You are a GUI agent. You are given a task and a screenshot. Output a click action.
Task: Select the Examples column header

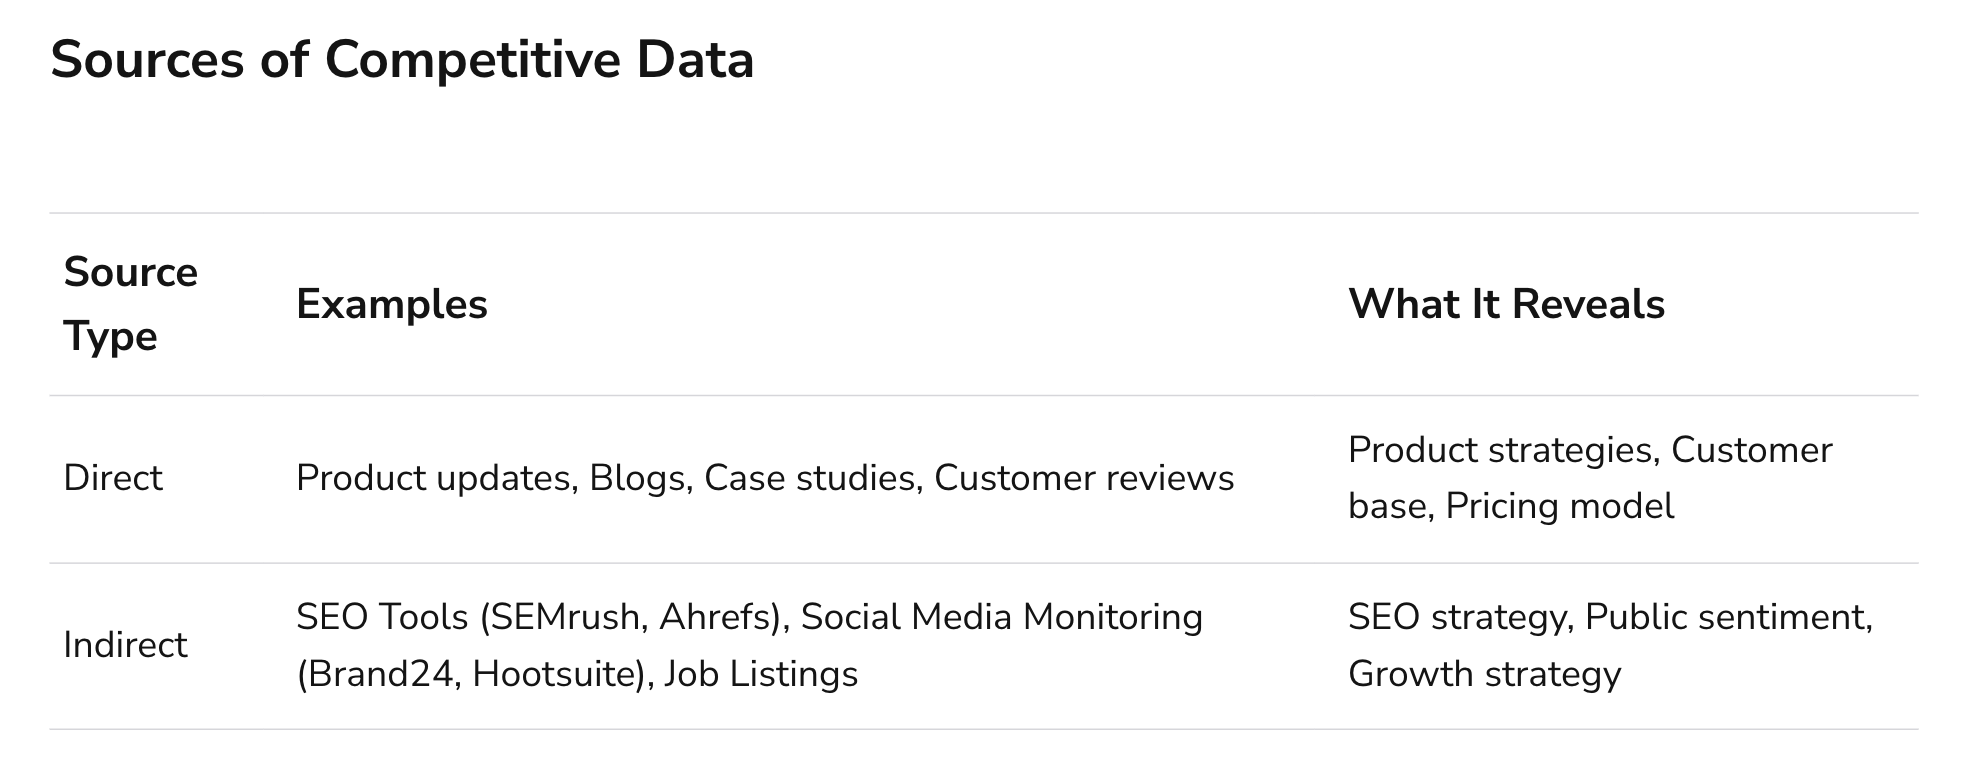point(392,304)
